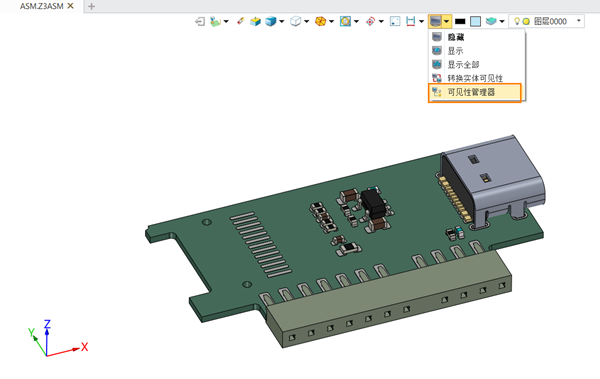Click the black IC chip on board
This screenshot has width=600, height=379.
coord(373,203)
